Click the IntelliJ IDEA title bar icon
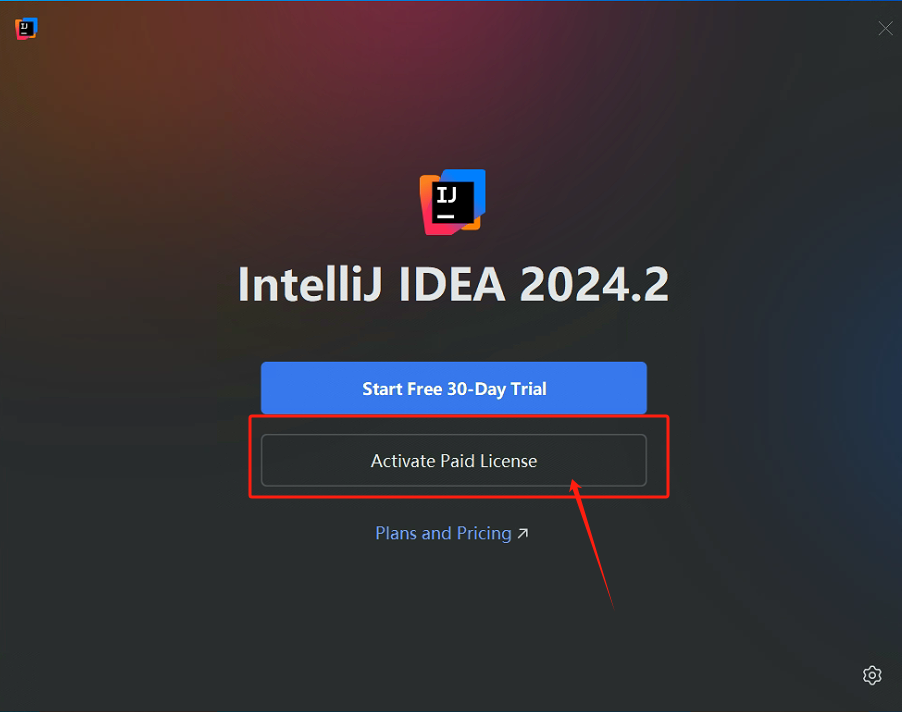This screenshot has width=902, height=712. (x=26, y=28)
